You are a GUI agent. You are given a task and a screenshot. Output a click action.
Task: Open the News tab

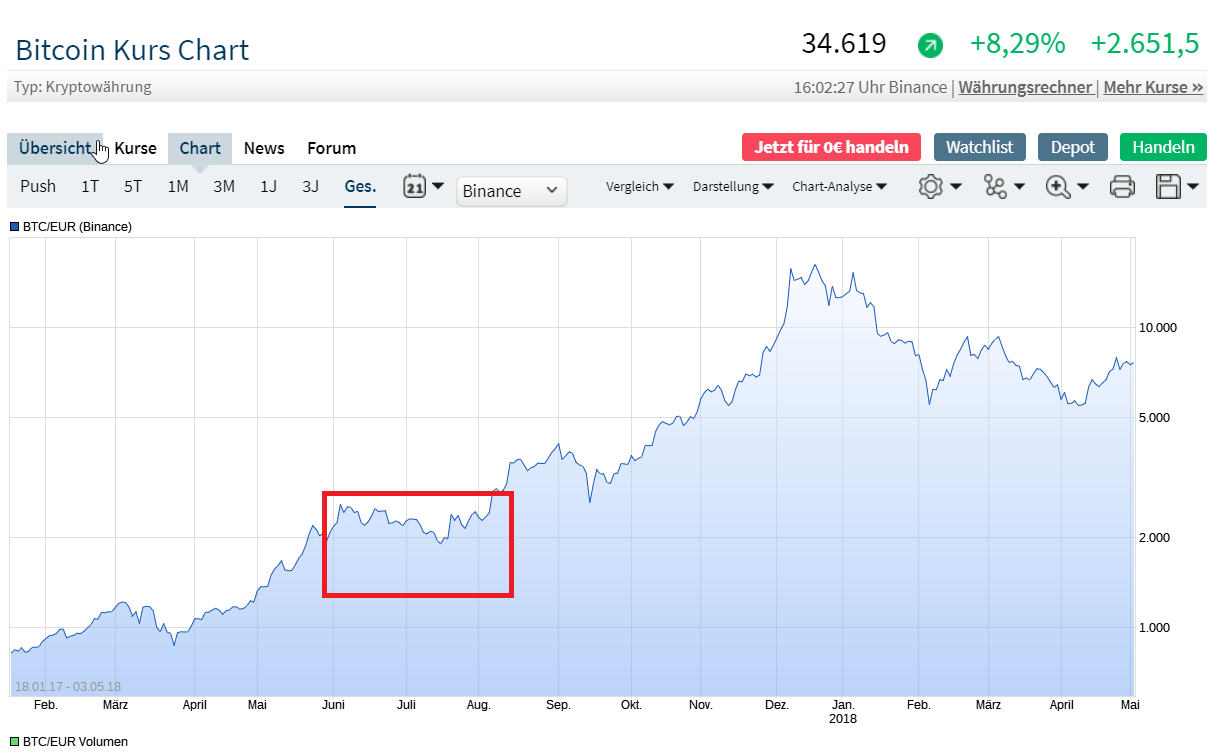tap(264, 148)
